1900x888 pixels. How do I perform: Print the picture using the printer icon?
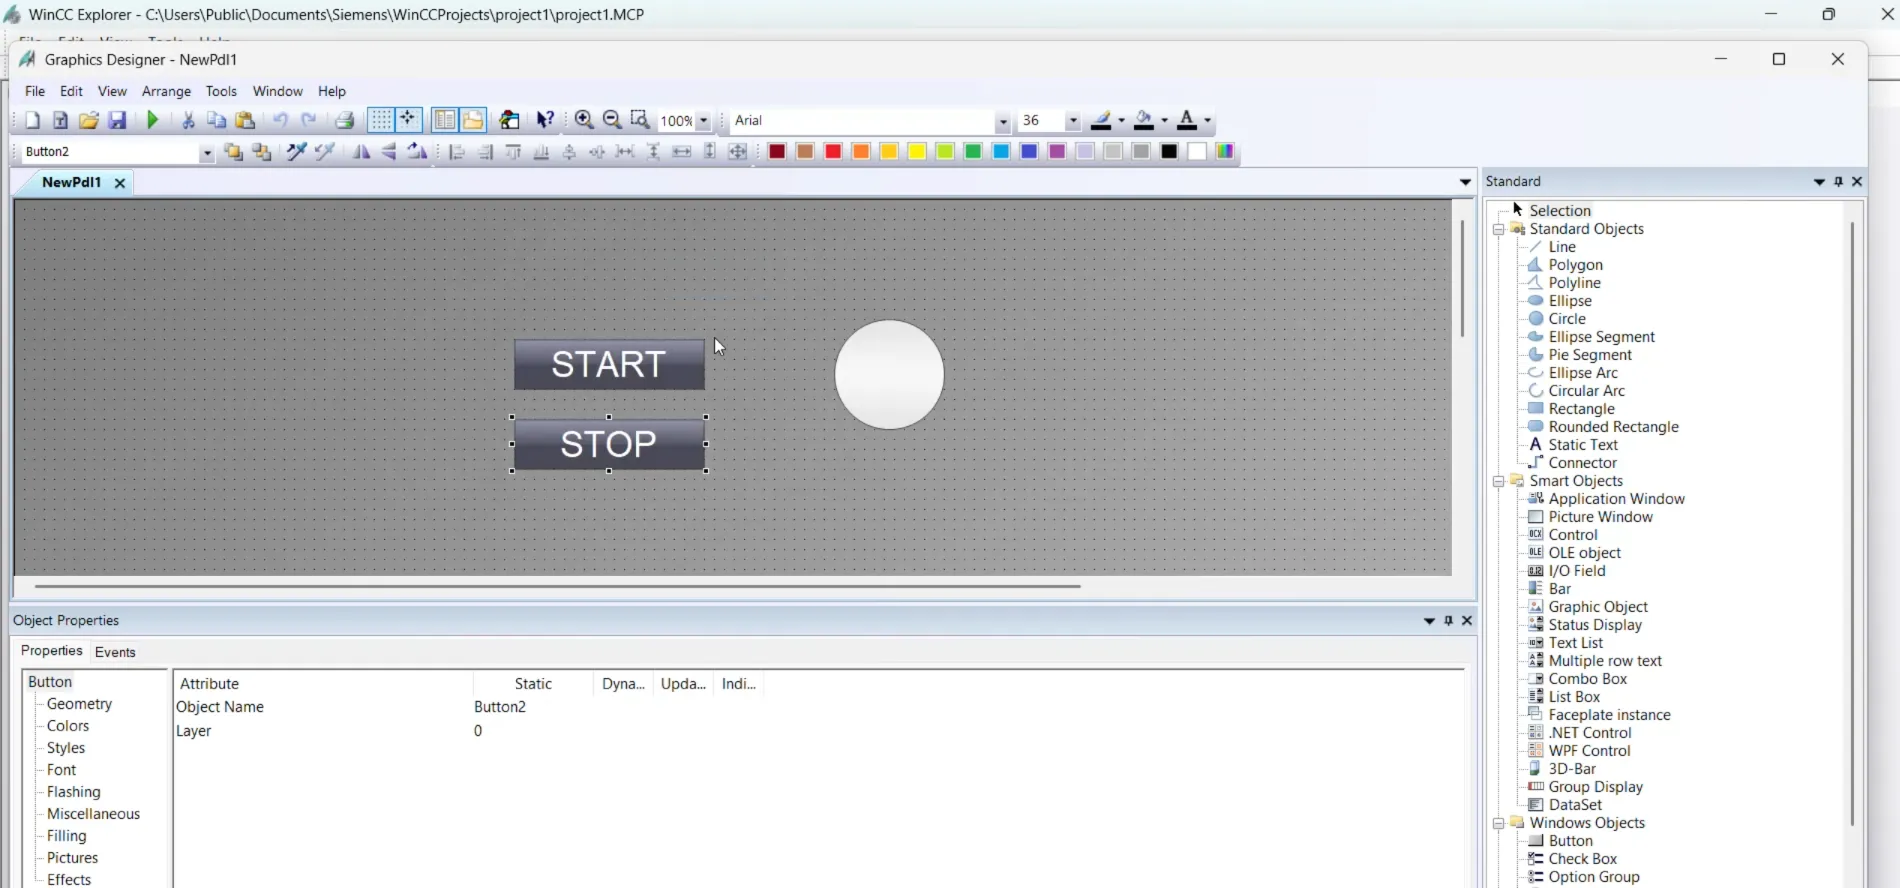tap(345, 120)
